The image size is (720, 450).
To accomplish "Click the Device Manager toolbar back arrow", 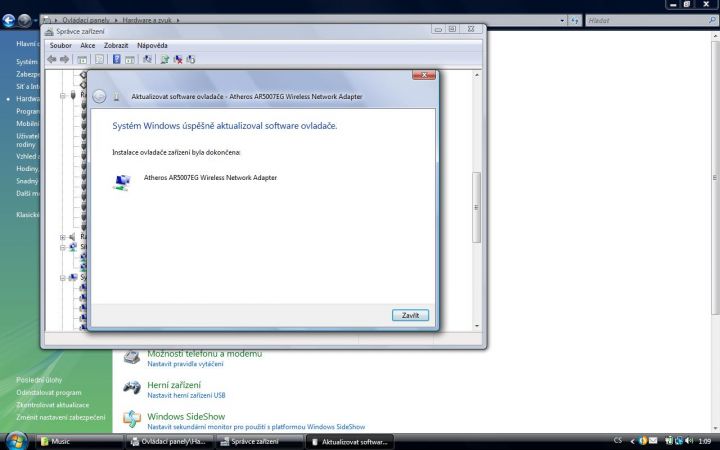I will (x=52, y=59).
